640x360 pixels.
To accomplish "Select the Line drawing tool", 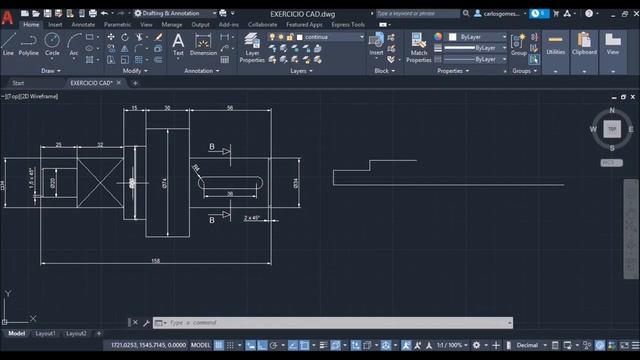I will 8,44.
